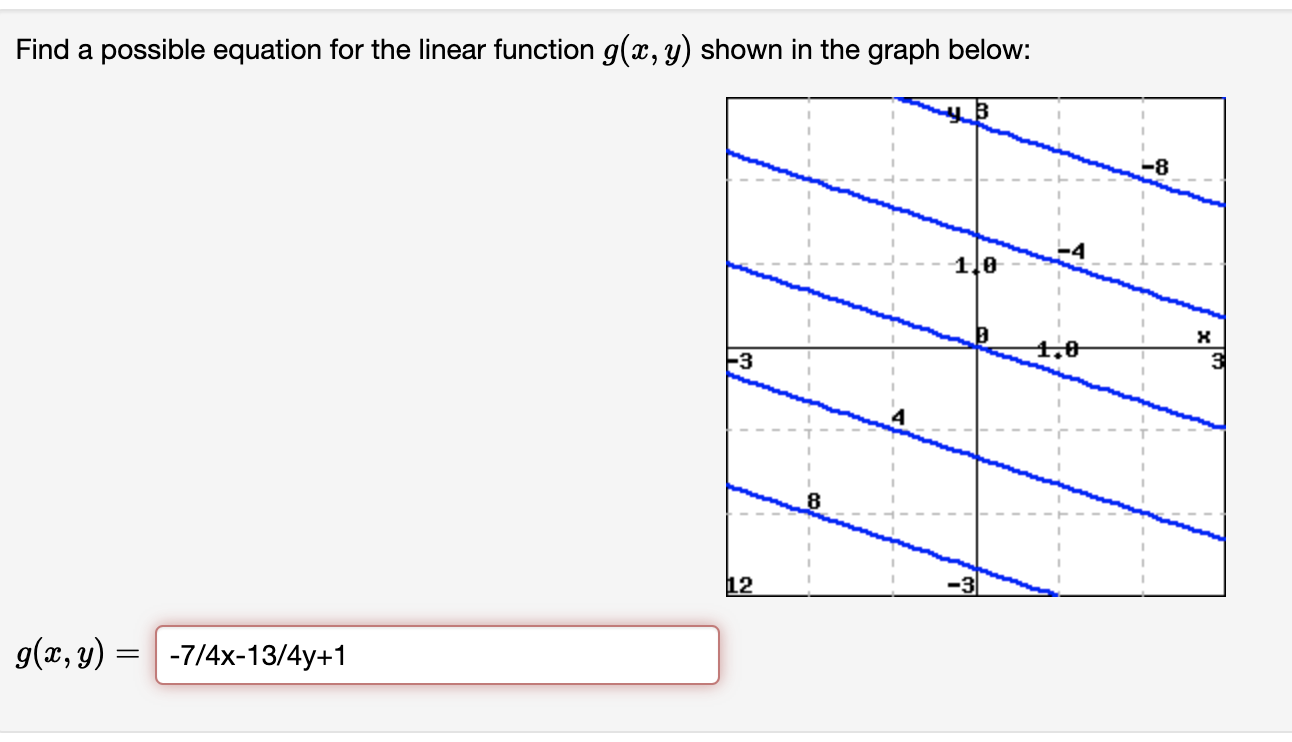This screenshot has height=742, width=1292.
Task: Click the -4 label on the graph
Action: click(1070, 250)
